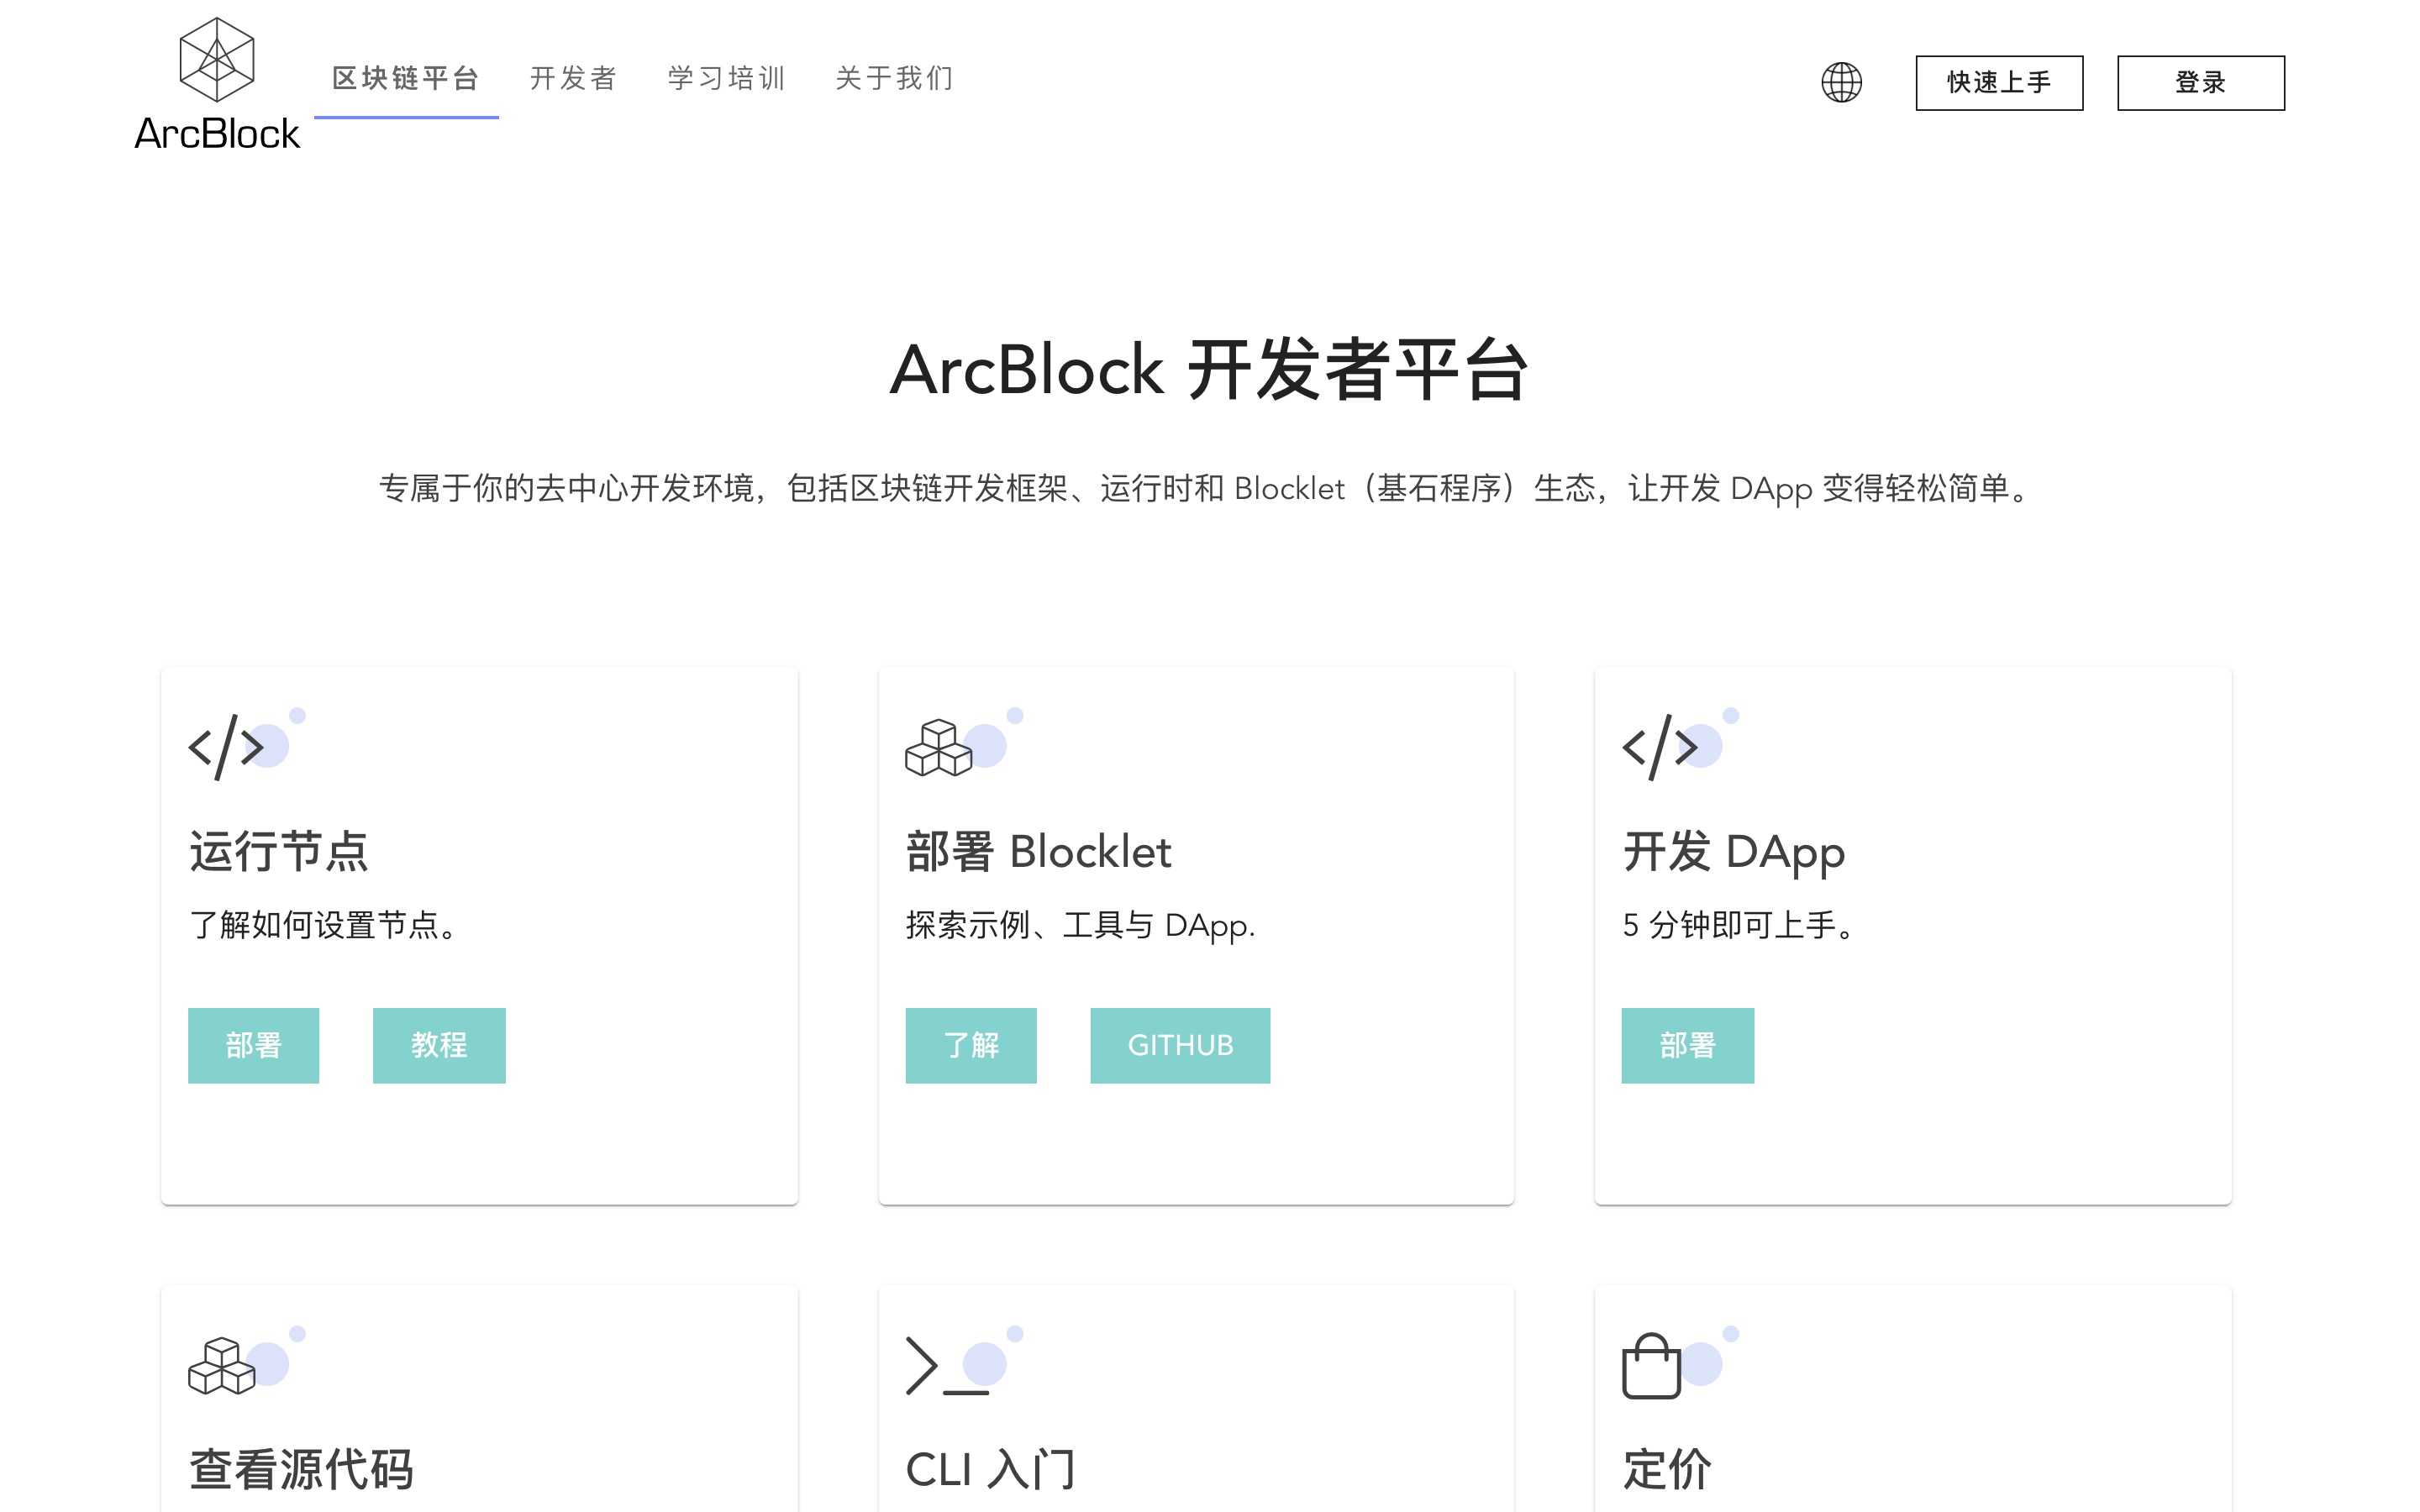Open the GITHUB button
The height and width of the screenshot is (1512, 2420).
coord(1180,1045)
